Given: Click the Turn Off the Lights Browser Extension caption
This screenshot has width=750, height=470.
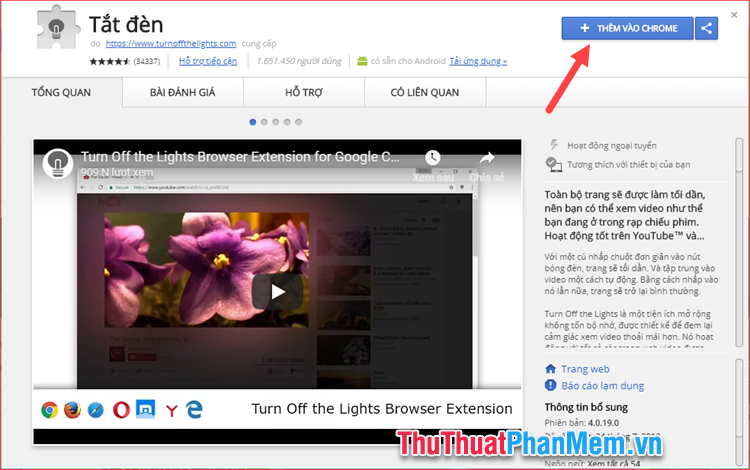Looking at the screenshot, I should click(382, 409).
